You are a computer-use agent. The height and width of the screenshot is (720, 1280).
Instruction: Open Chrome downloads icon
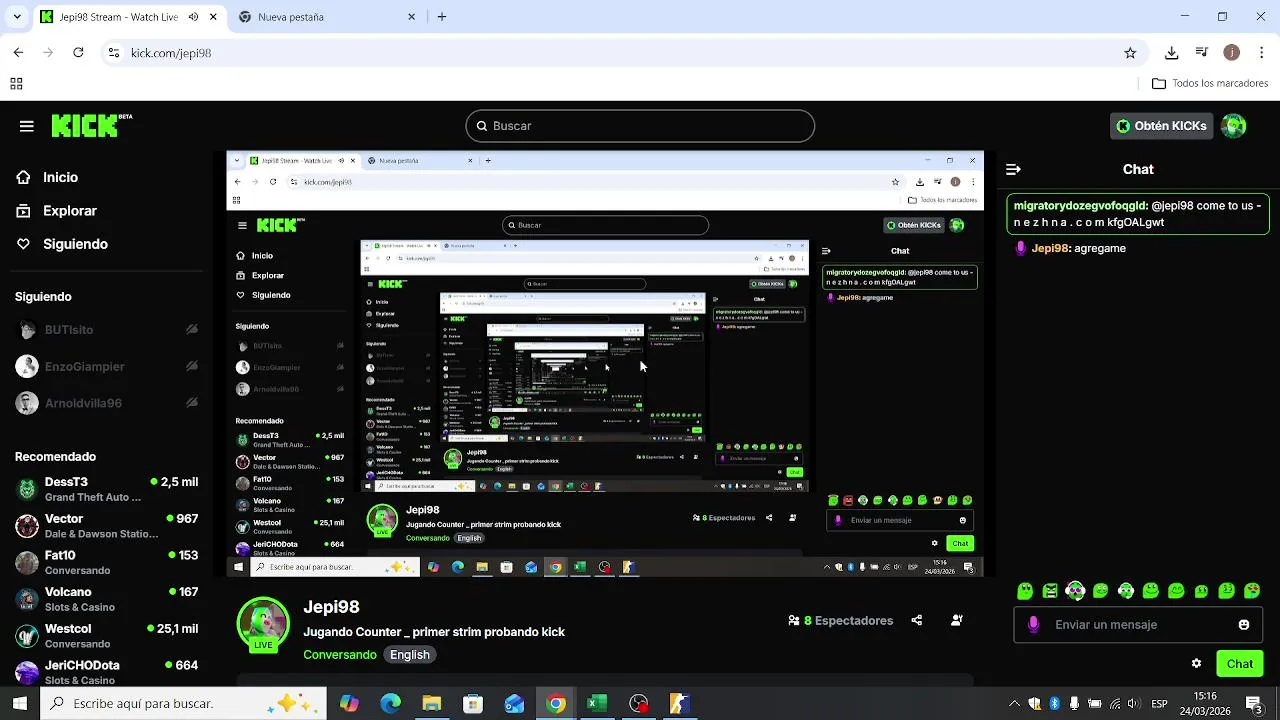[x=1172, y=53]
